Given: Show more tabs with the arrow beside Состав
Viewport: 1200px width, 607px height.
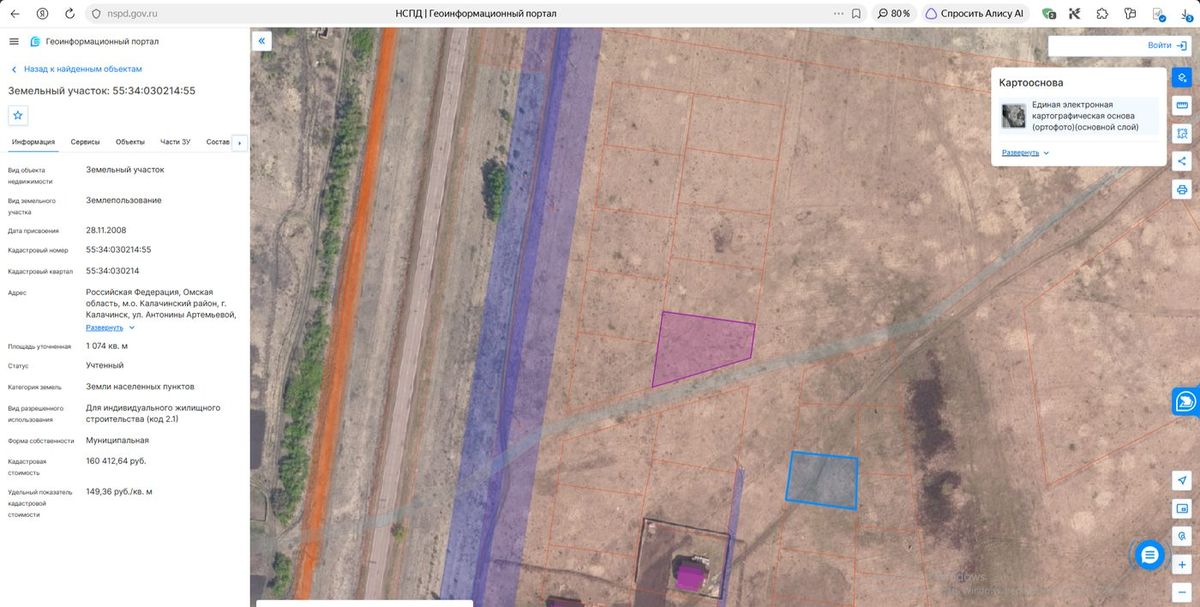Looking at the screenshot, I should 239,143.
